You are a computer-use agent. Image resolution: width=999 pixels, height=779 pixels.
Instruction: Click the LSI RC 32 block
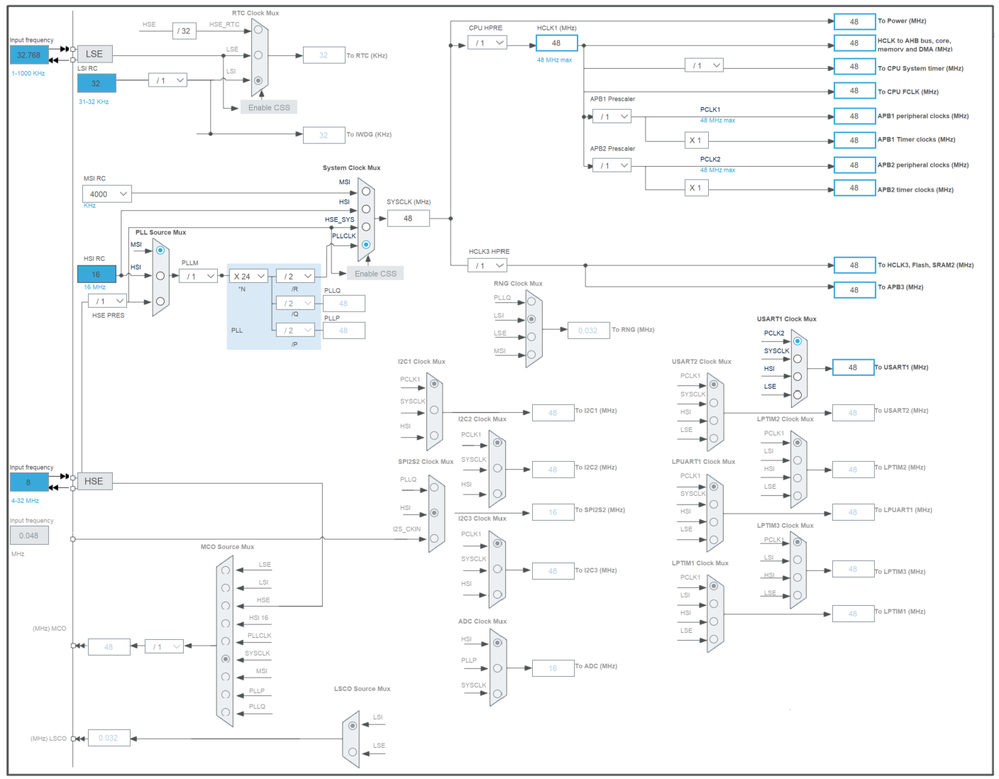[96, 83]
